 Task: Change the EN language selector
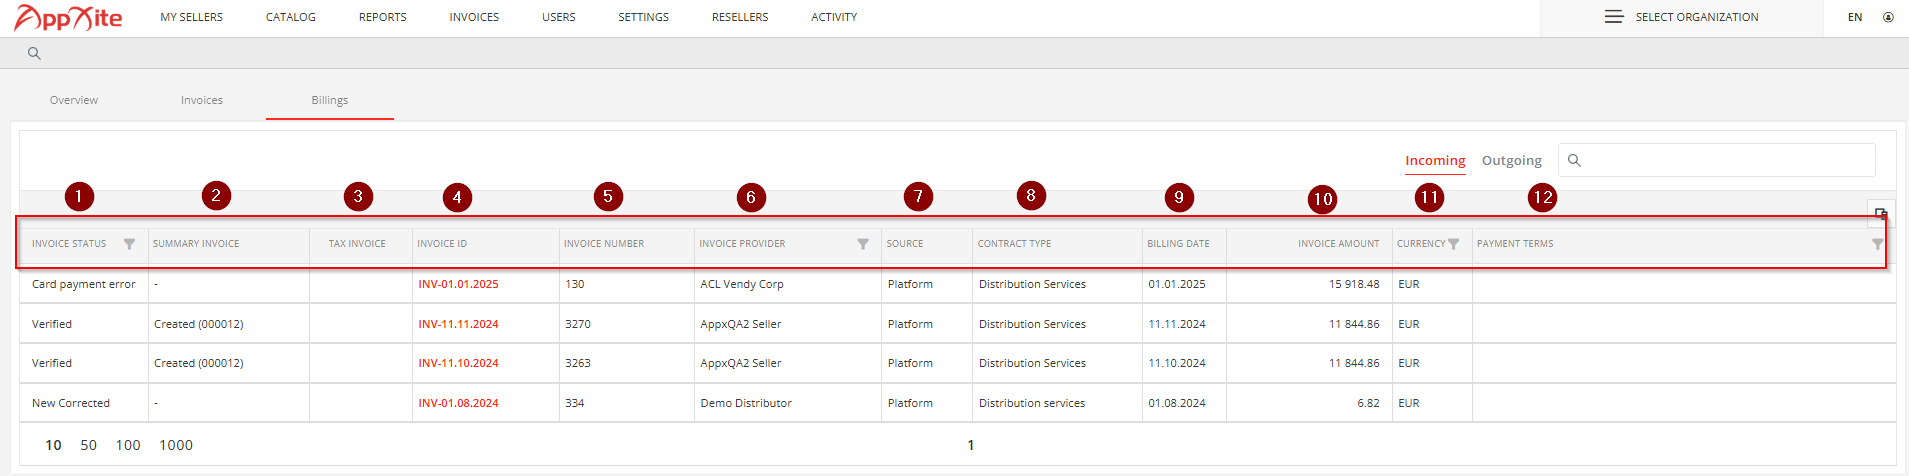pos(1855,17)
